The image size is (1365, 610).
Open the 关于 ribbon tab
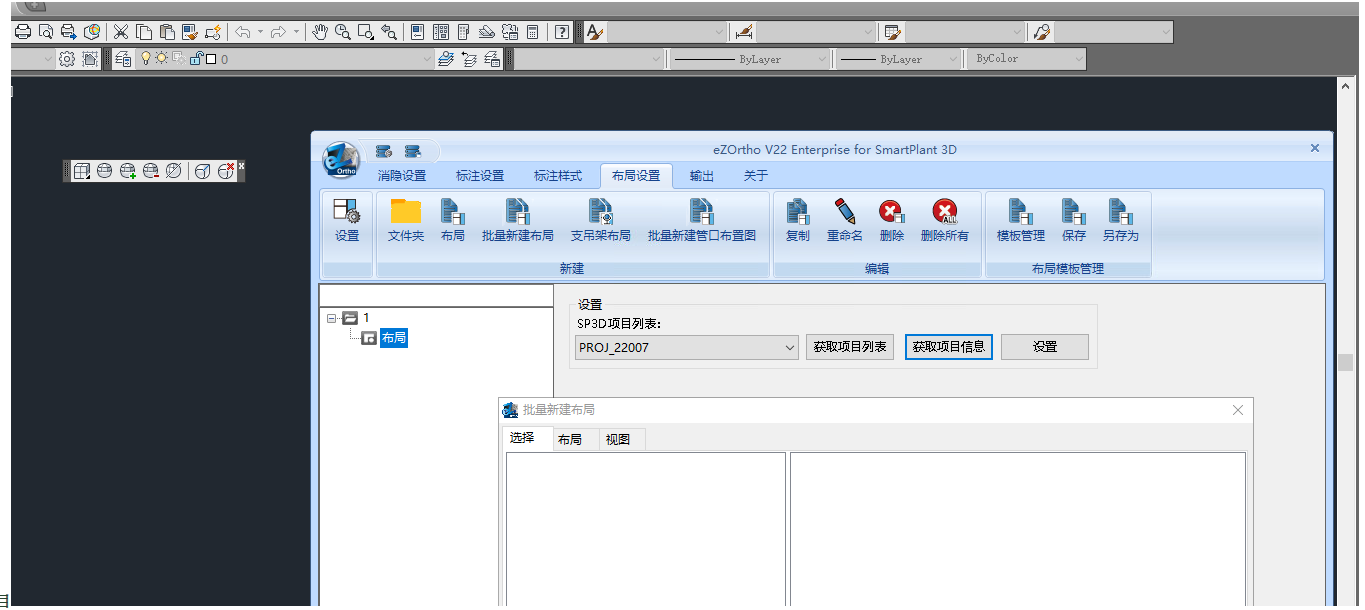pyautogui.click(x=756, y=176)
